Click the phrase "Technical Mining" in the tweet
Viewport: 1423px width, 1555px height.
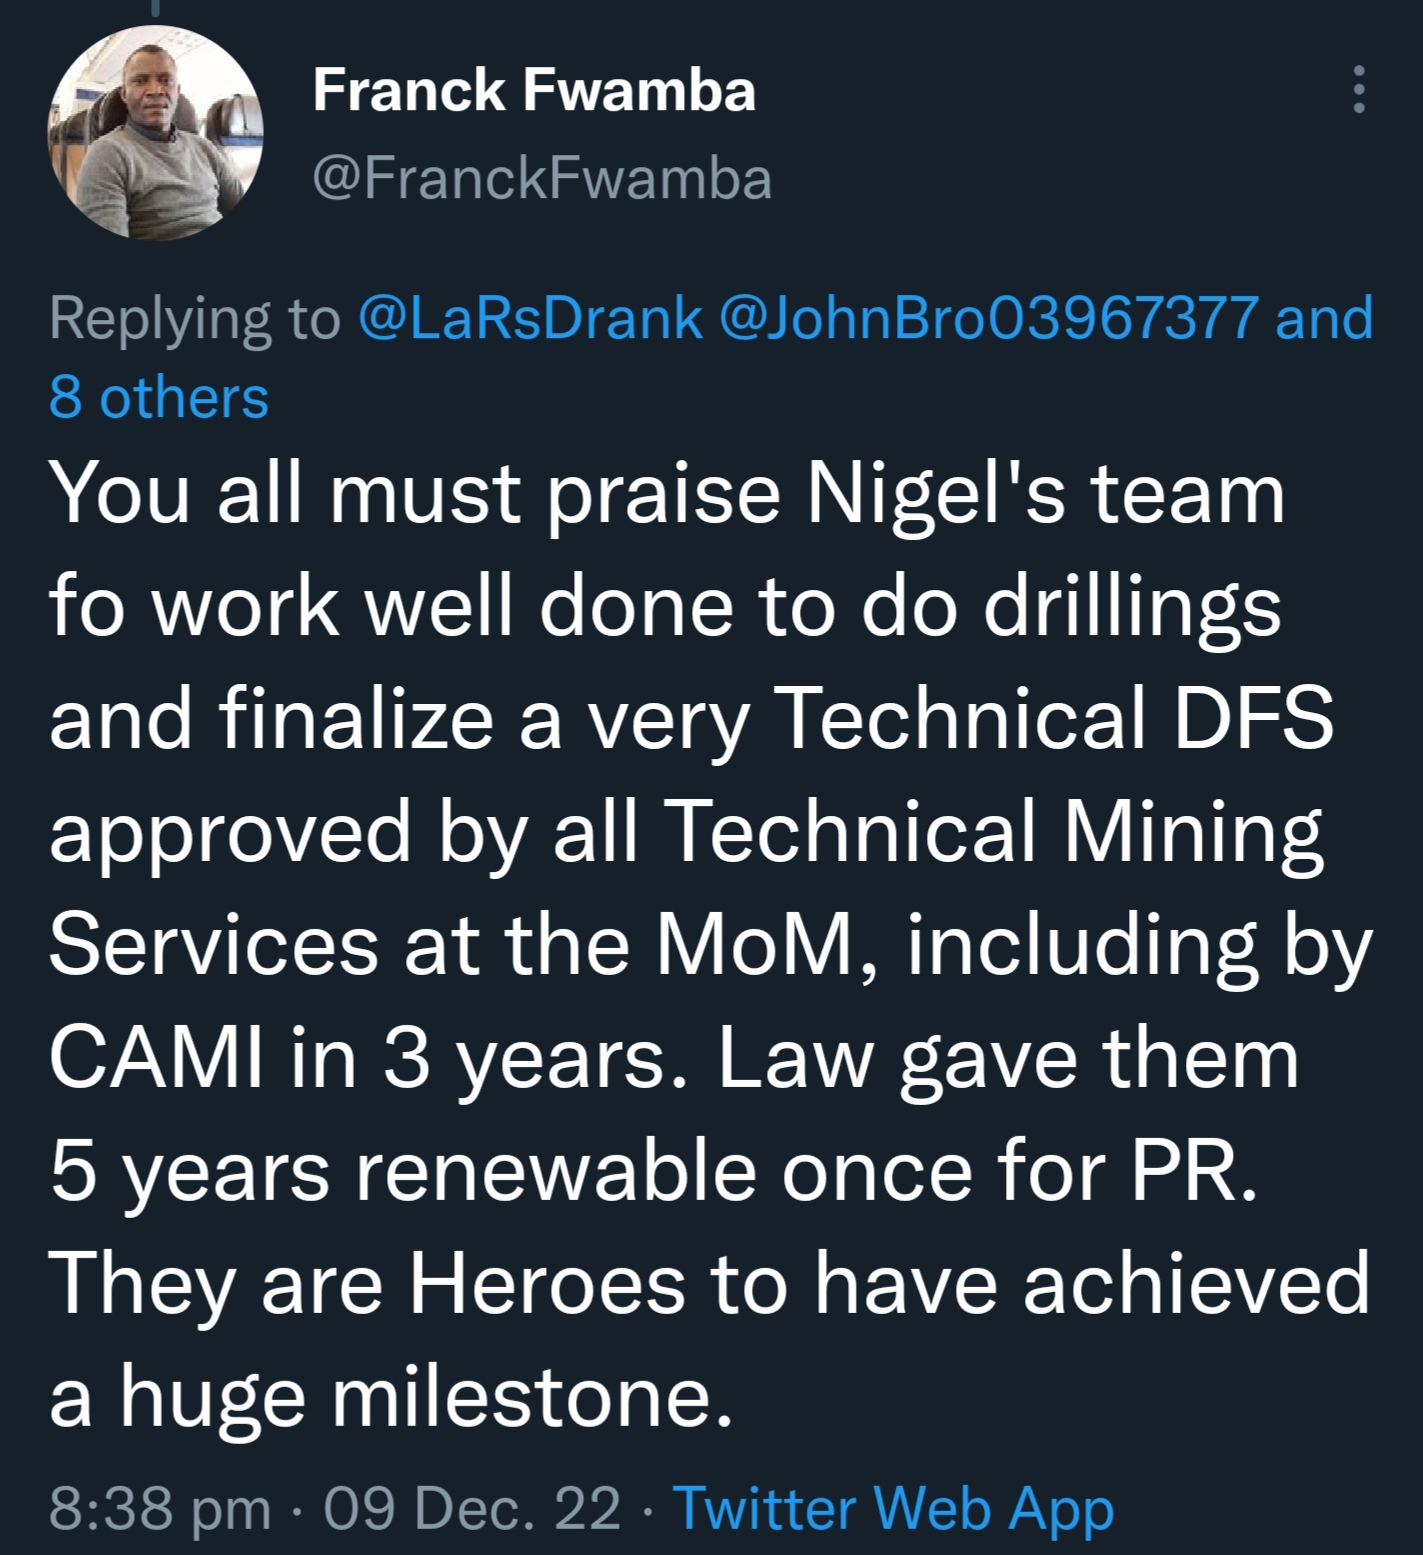[992, 830]
